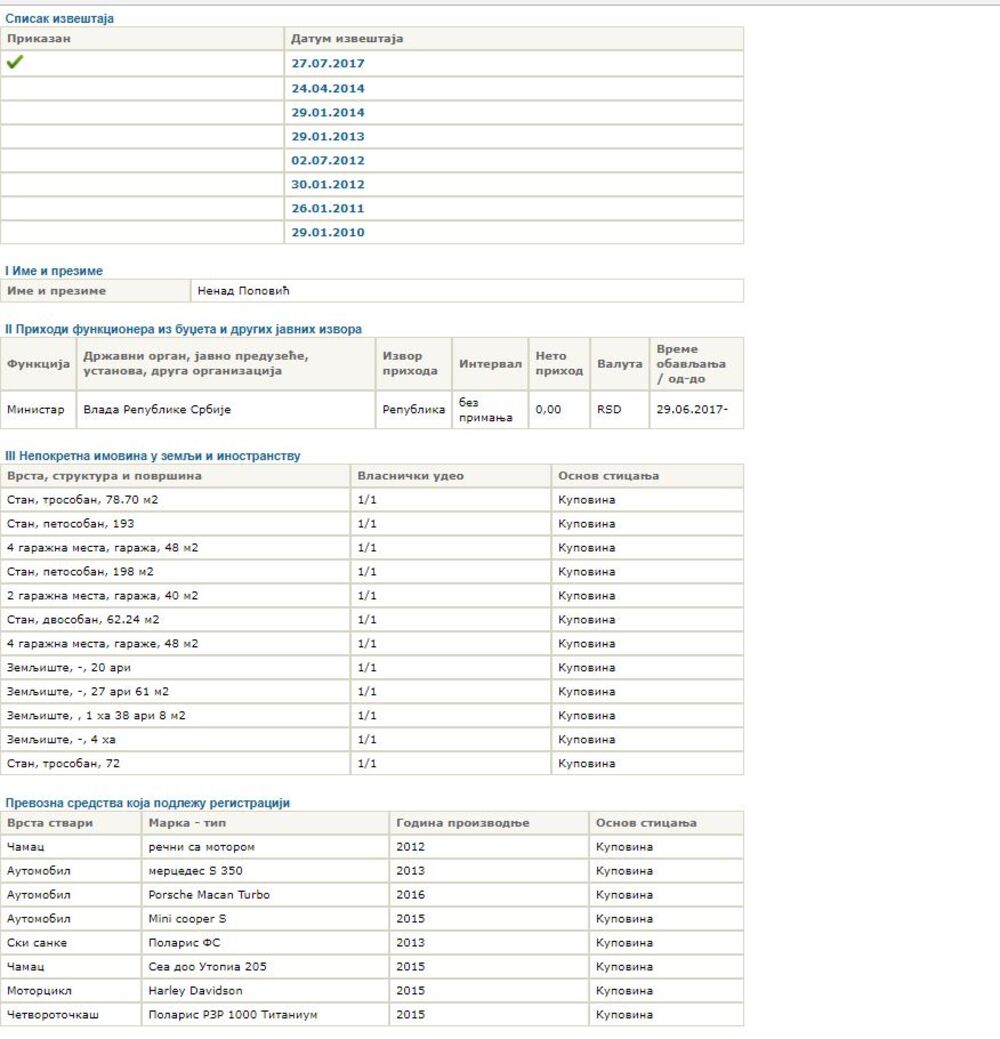Open report dated 02.07.2012
This screenshot has width=1000, height=1039.
click(327, 160)
